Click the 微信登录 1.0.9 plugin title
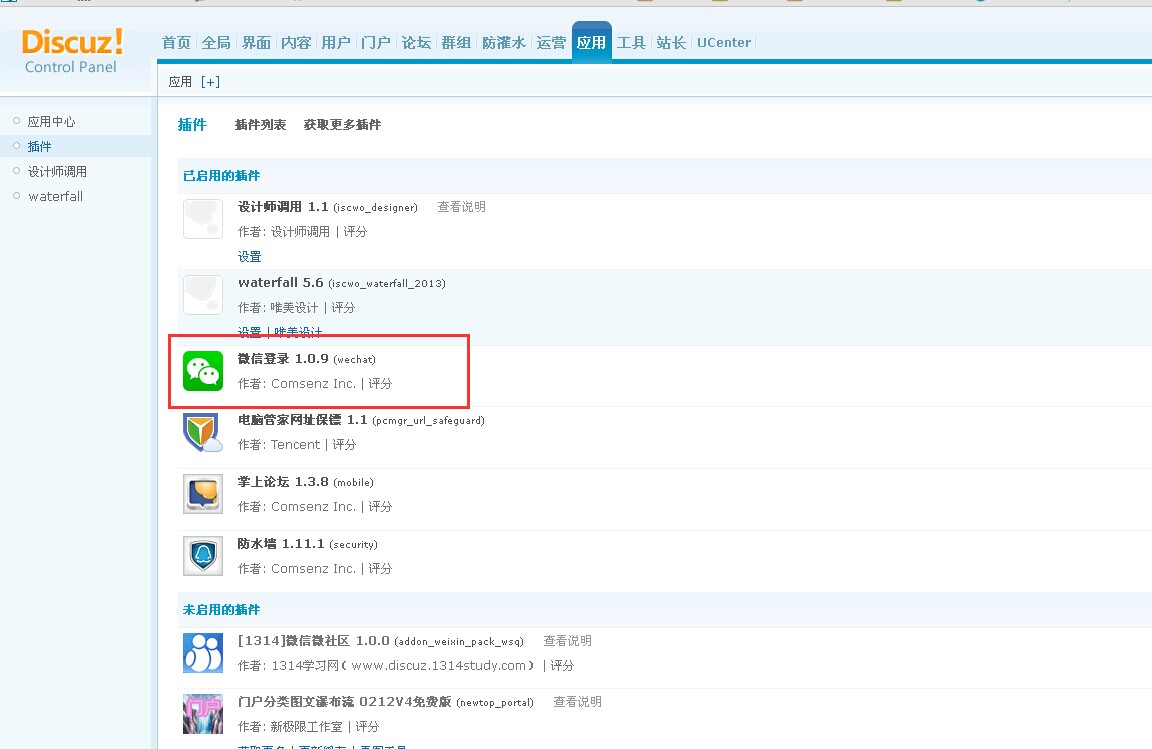1152x749 pixels. pos(283,359)
